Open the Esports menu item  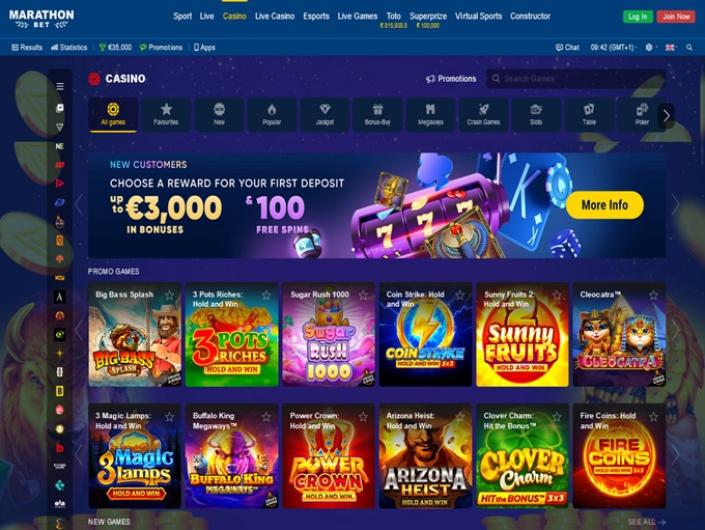click(316, 16)
